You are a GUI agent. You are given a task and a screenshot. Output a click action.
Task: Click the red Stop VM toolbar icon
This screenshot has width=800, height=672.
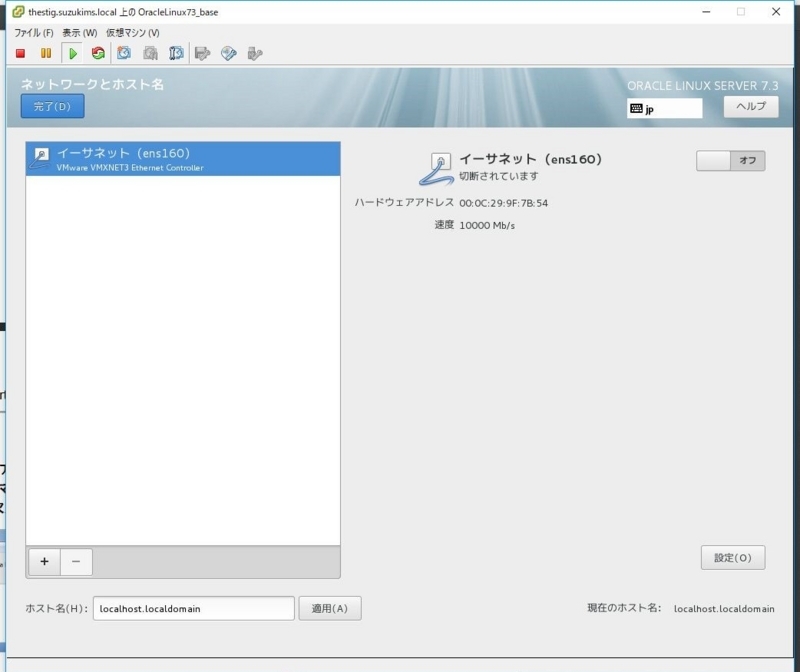click(20, 54)
